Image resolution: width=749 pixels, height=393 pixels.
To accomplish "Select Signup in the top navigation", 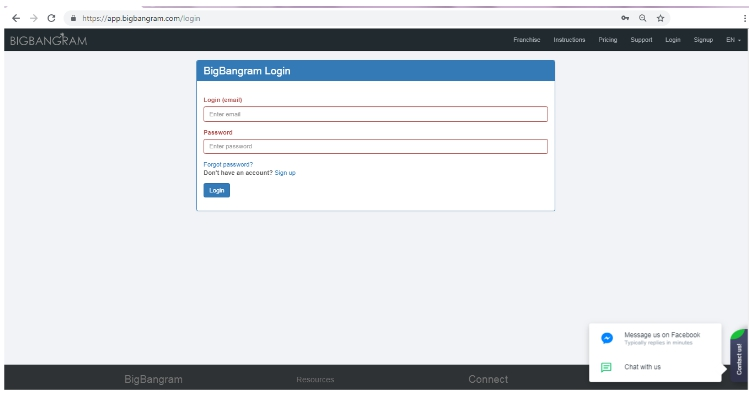I will 703,40.
